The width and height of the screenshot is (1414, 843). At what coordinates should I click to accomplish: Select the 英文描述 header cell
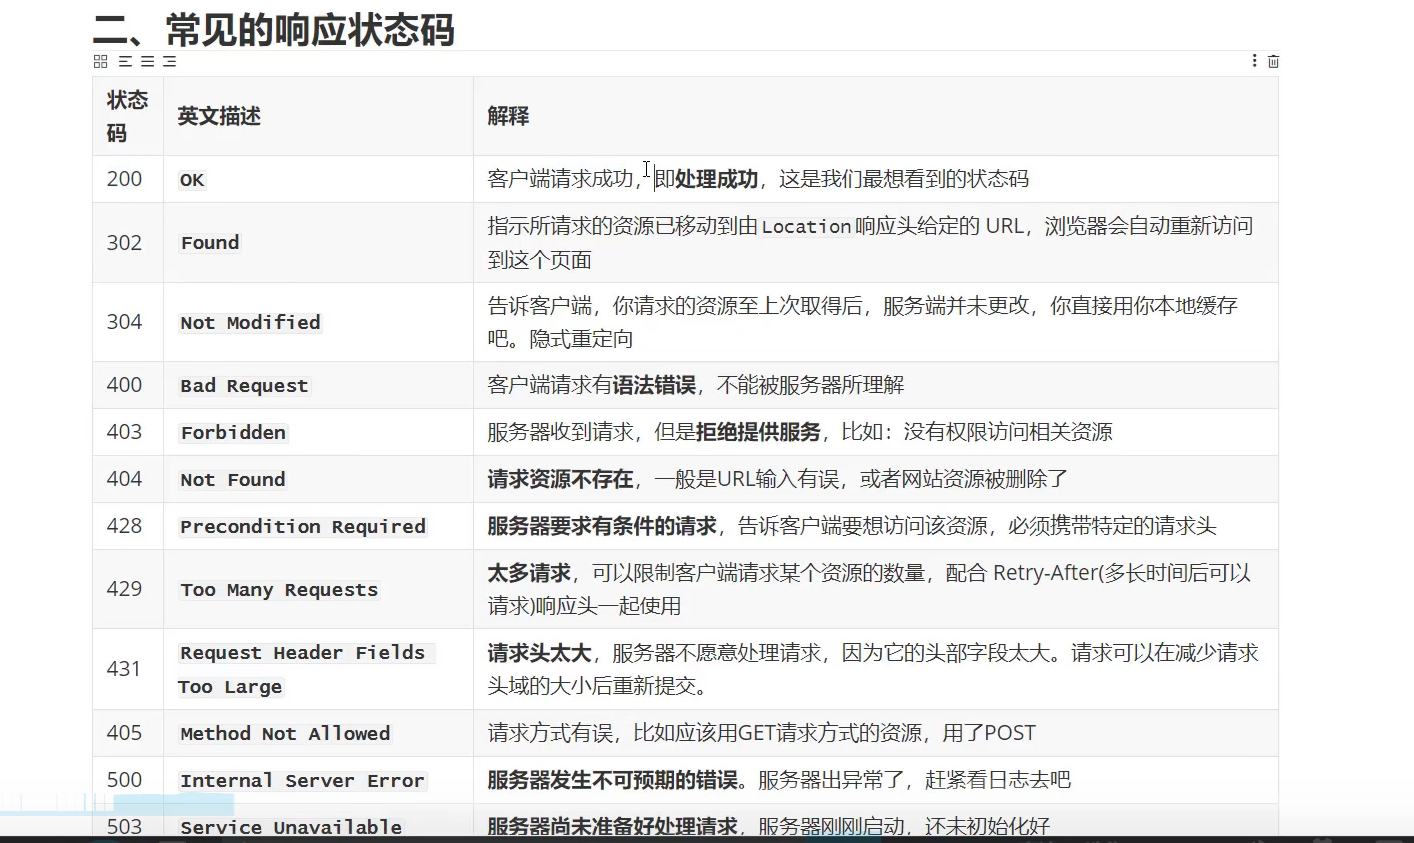(x=318, y=116)
